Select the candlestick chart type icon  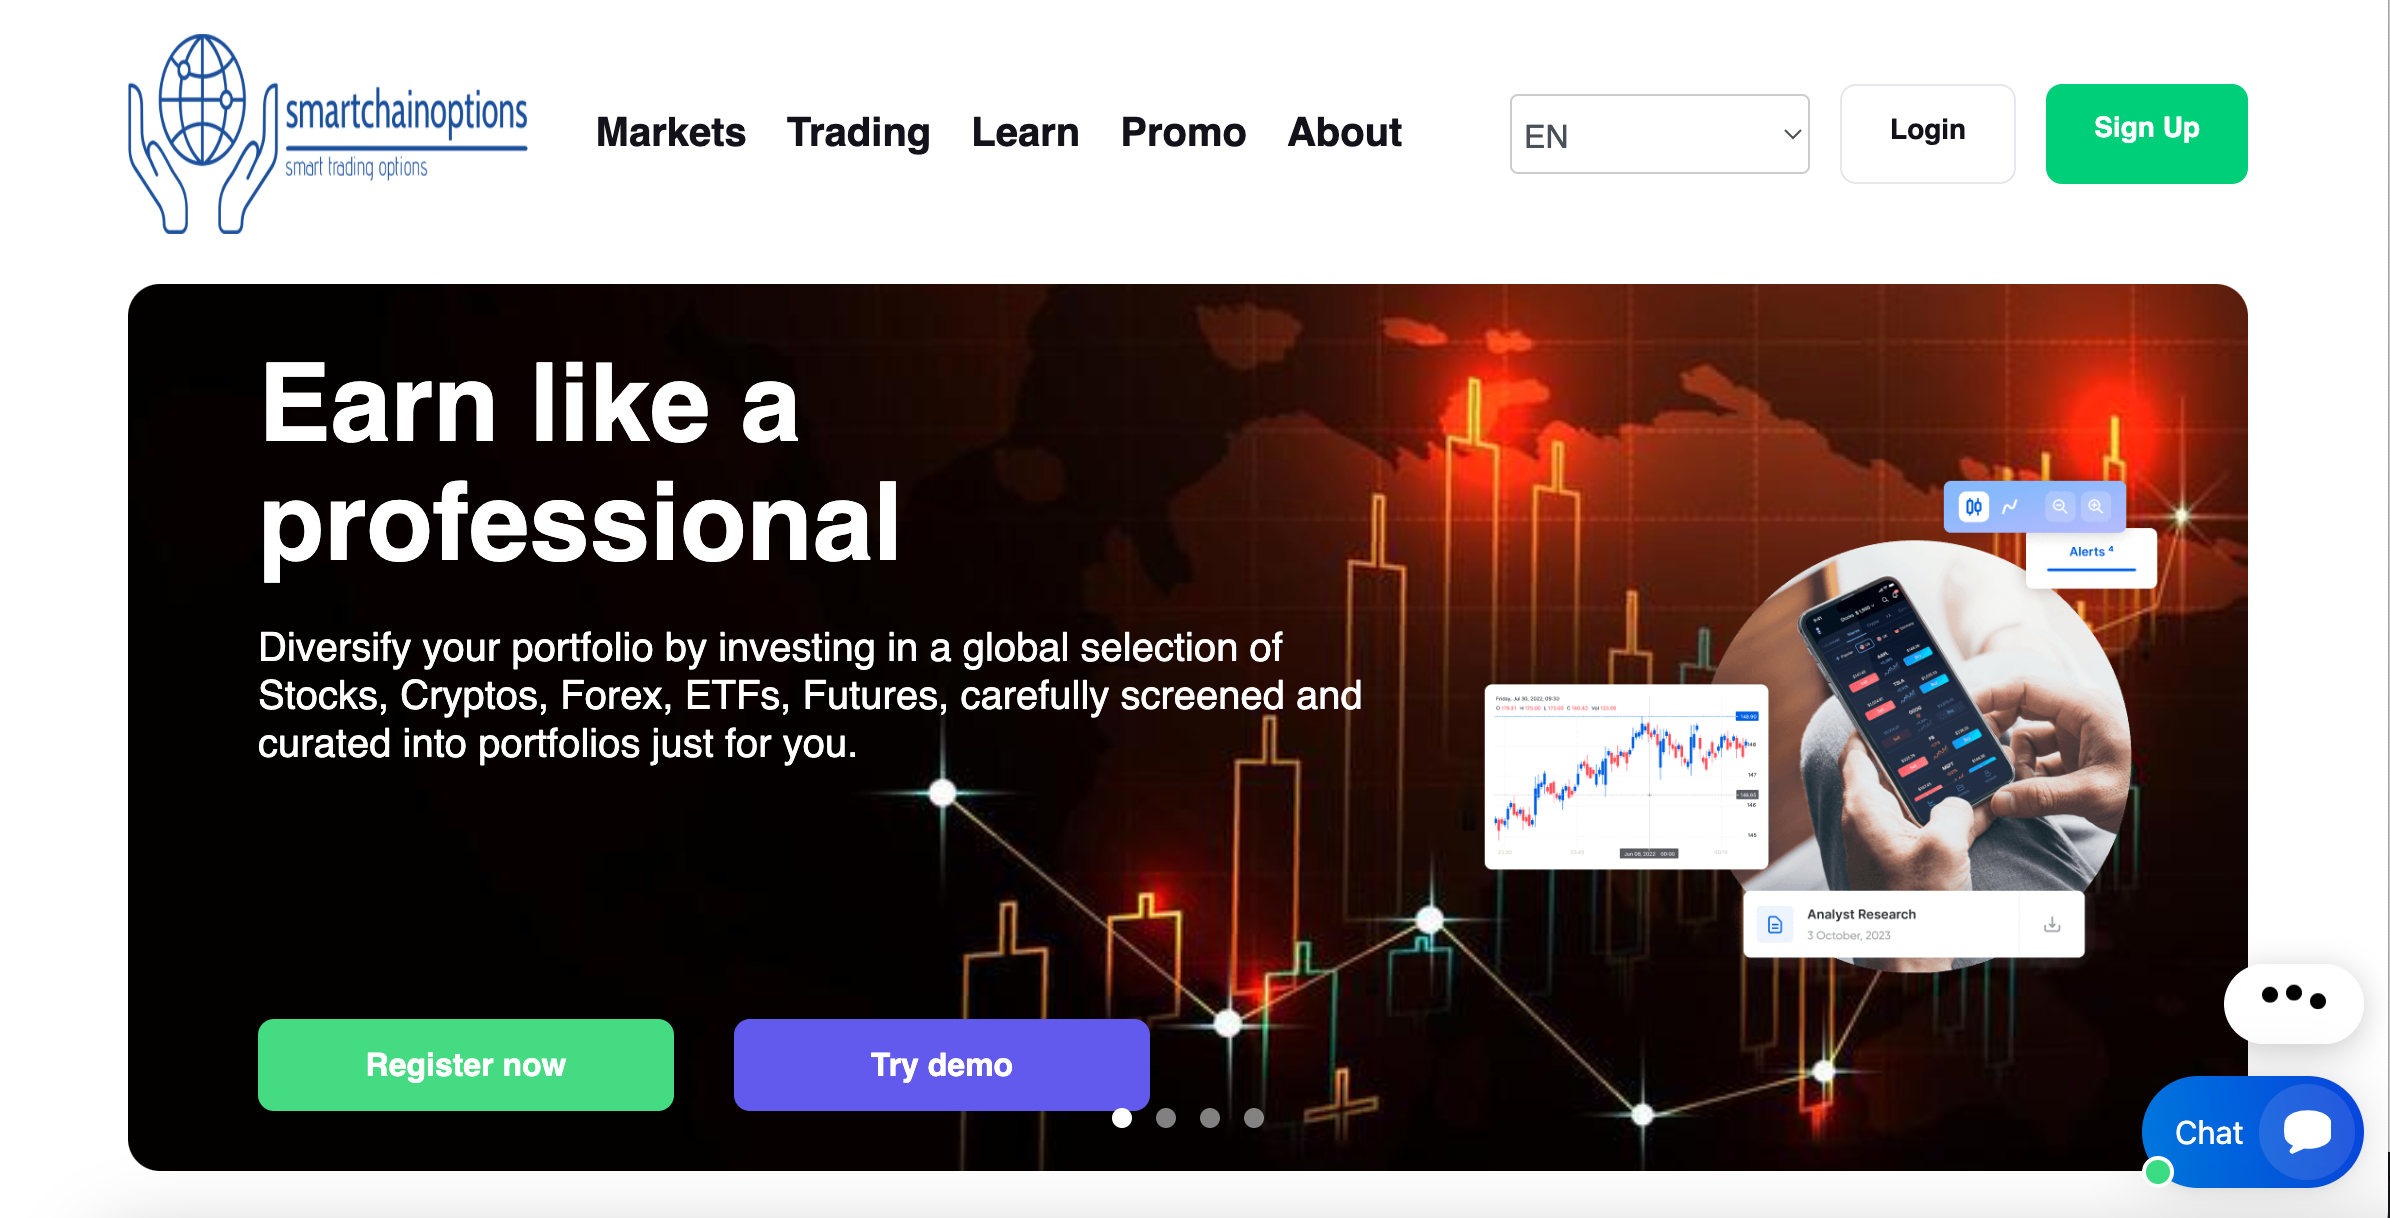[1973, 507]
